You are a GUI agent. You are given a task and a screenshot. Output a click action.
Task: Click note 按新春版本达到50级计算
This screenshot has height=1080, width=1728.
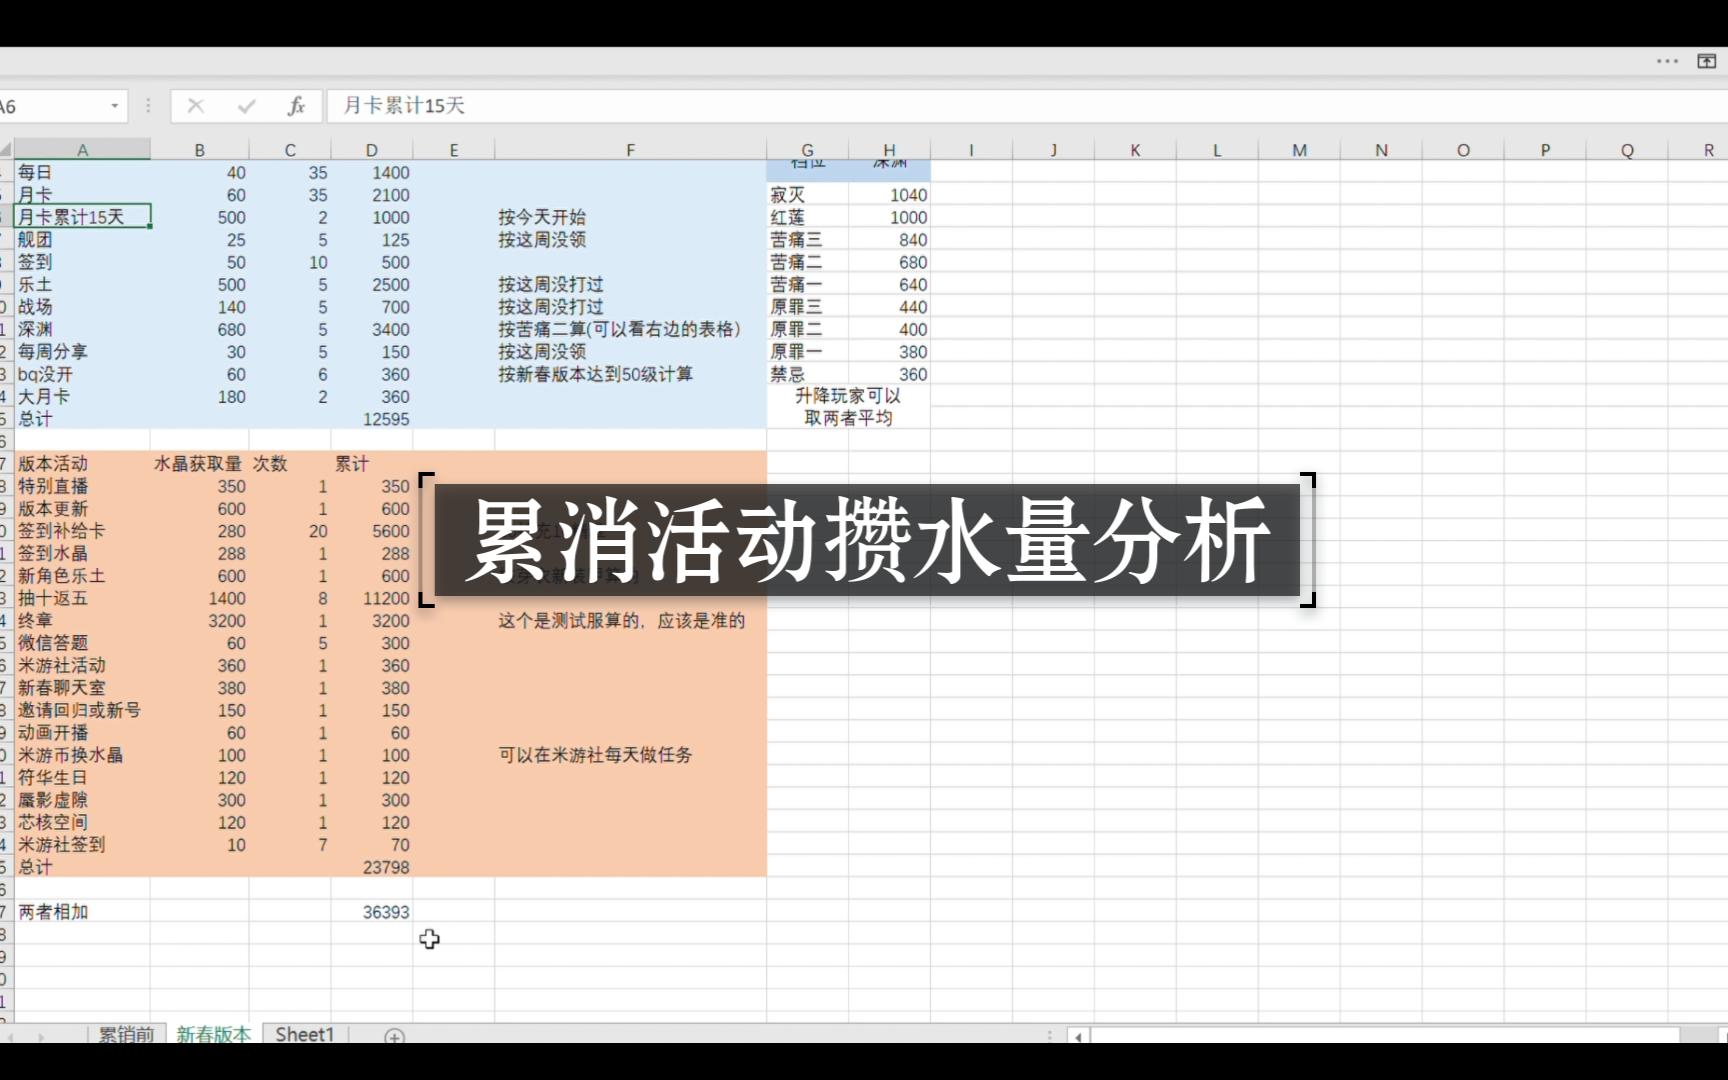click(595, 374)
